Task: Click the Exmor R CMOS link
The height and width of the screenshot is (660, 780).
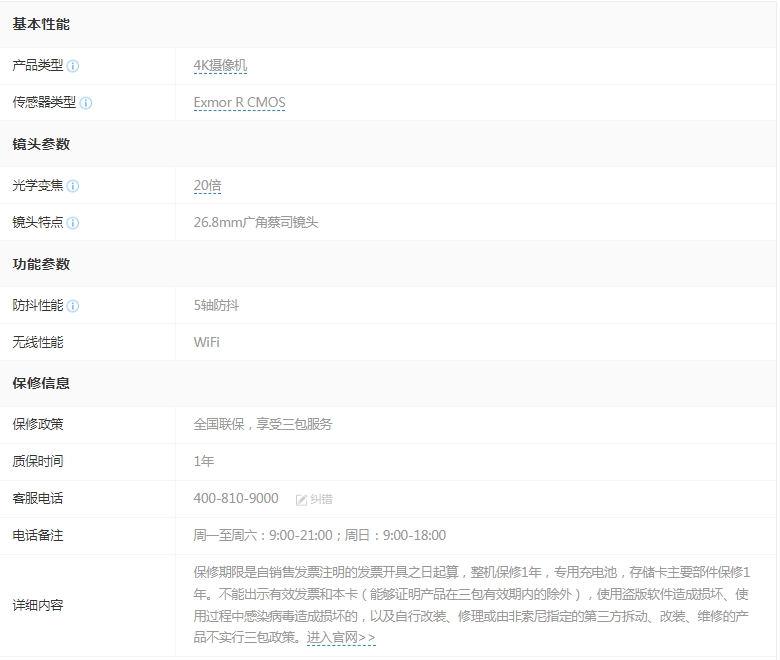Action: [239, 103]
